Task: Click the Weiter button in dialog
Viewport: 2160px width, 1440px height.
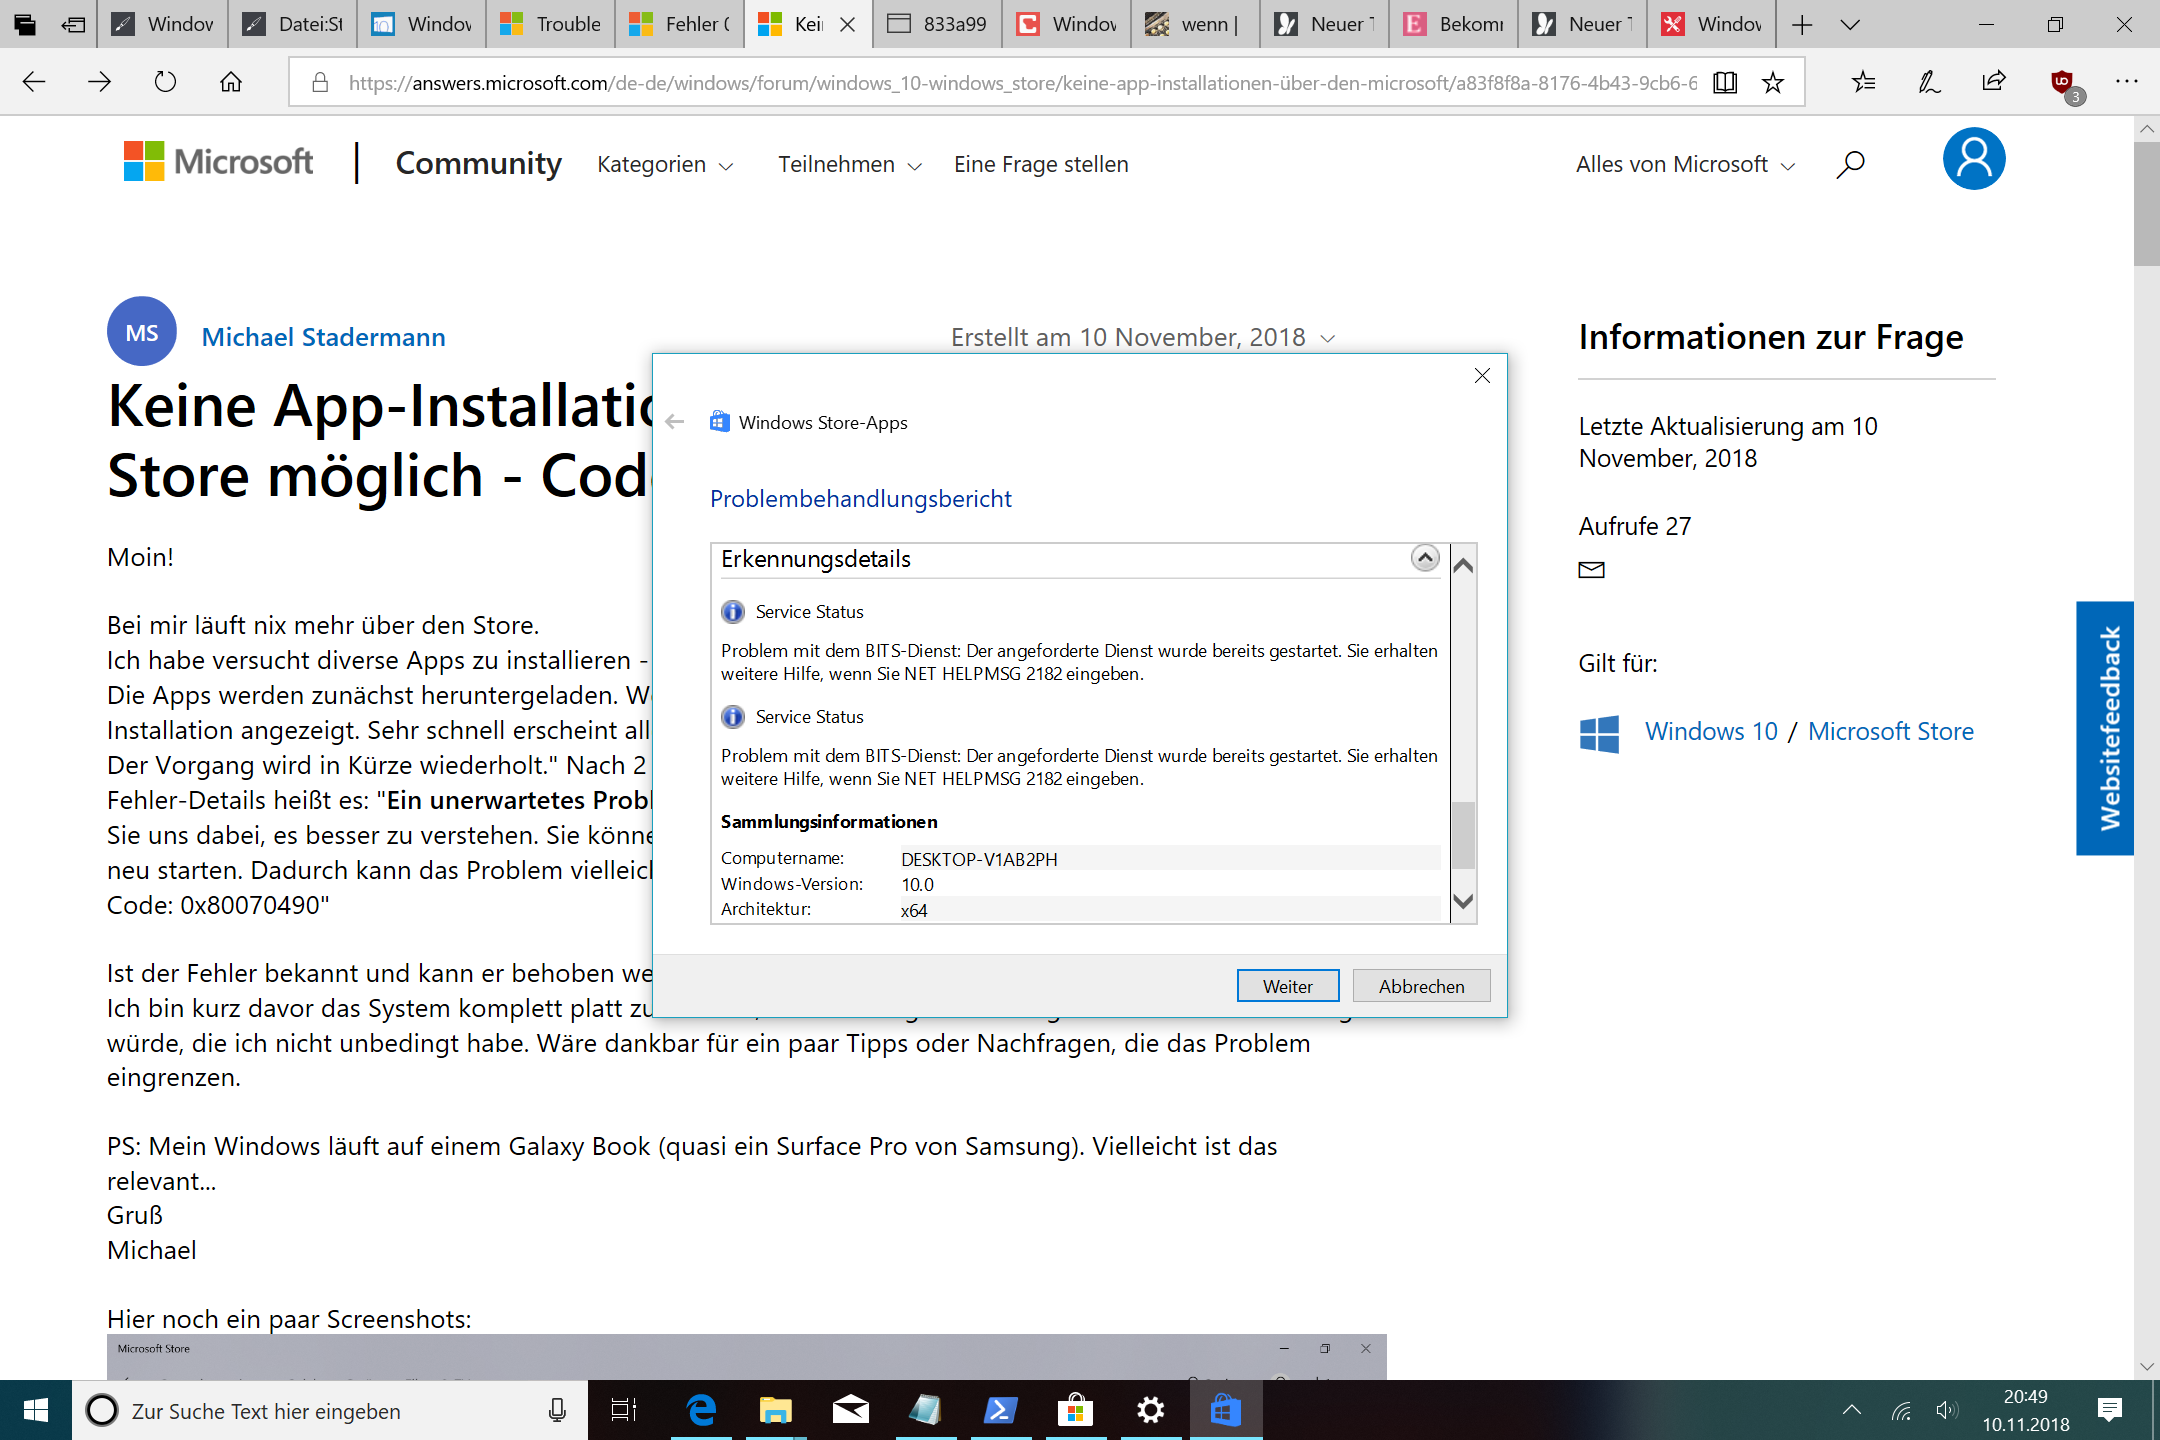Action: [1287, 985]
